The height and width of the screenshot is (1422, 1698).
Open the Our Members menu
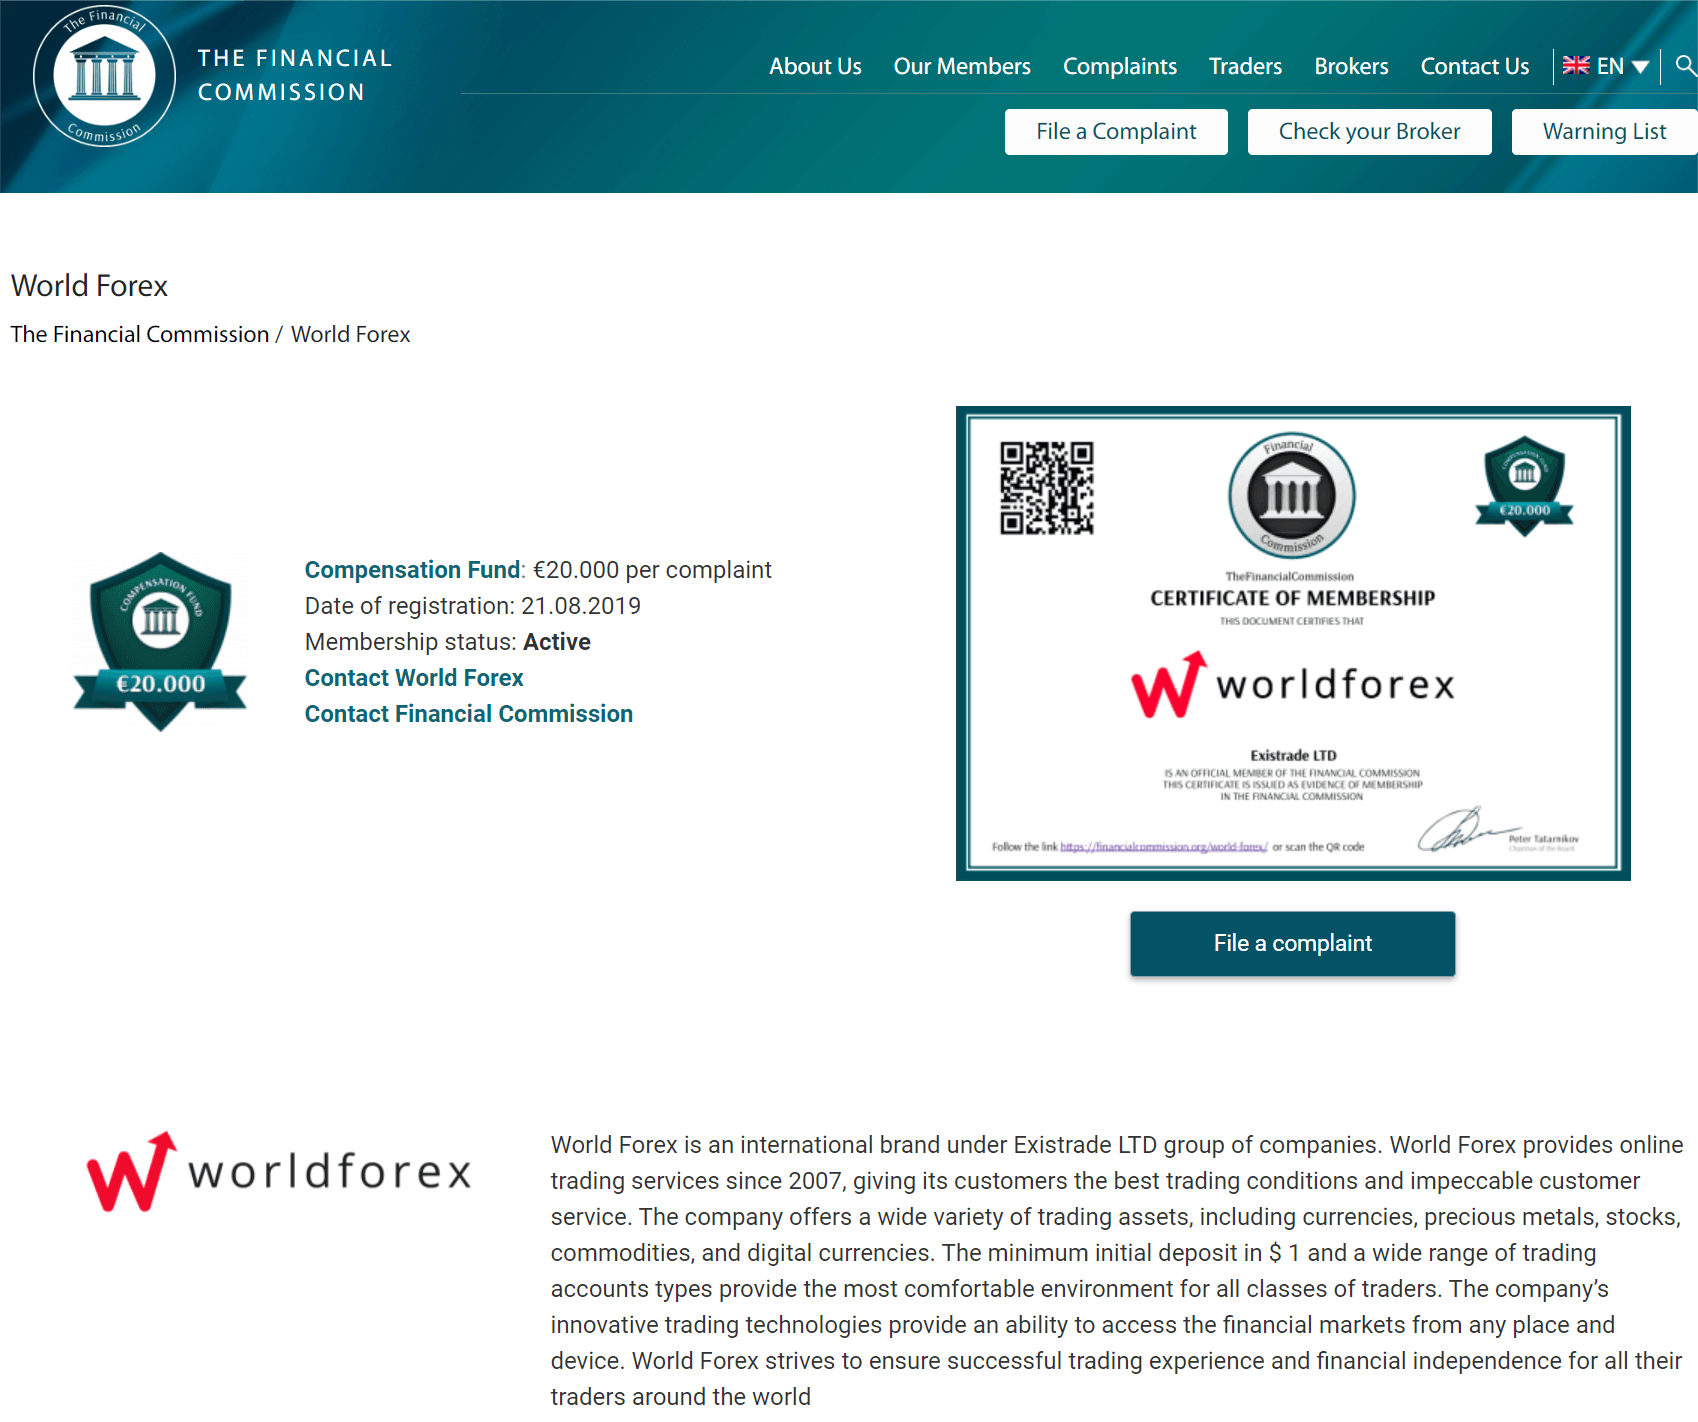click(x=962, y=66)
